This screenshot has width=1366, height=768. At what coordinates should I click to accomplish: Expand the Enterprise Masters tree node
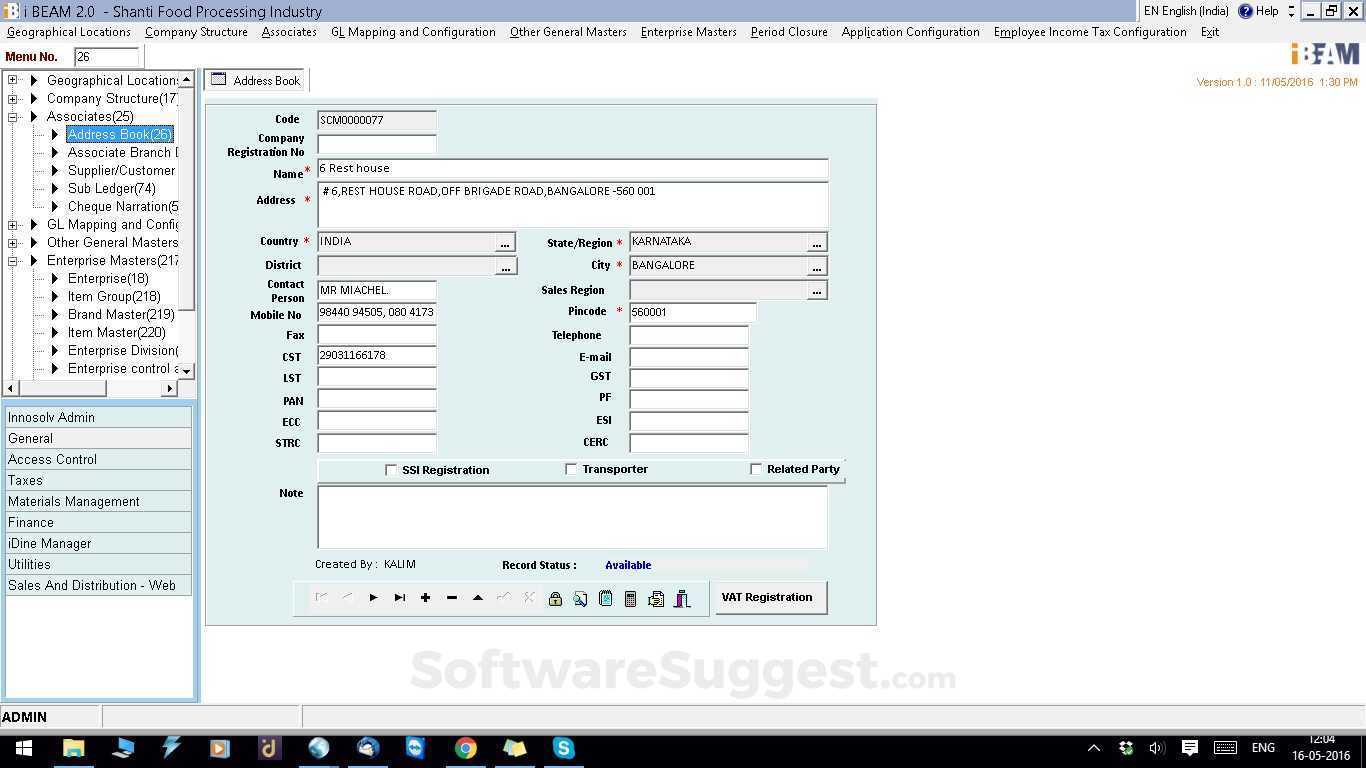coord(14,260)
